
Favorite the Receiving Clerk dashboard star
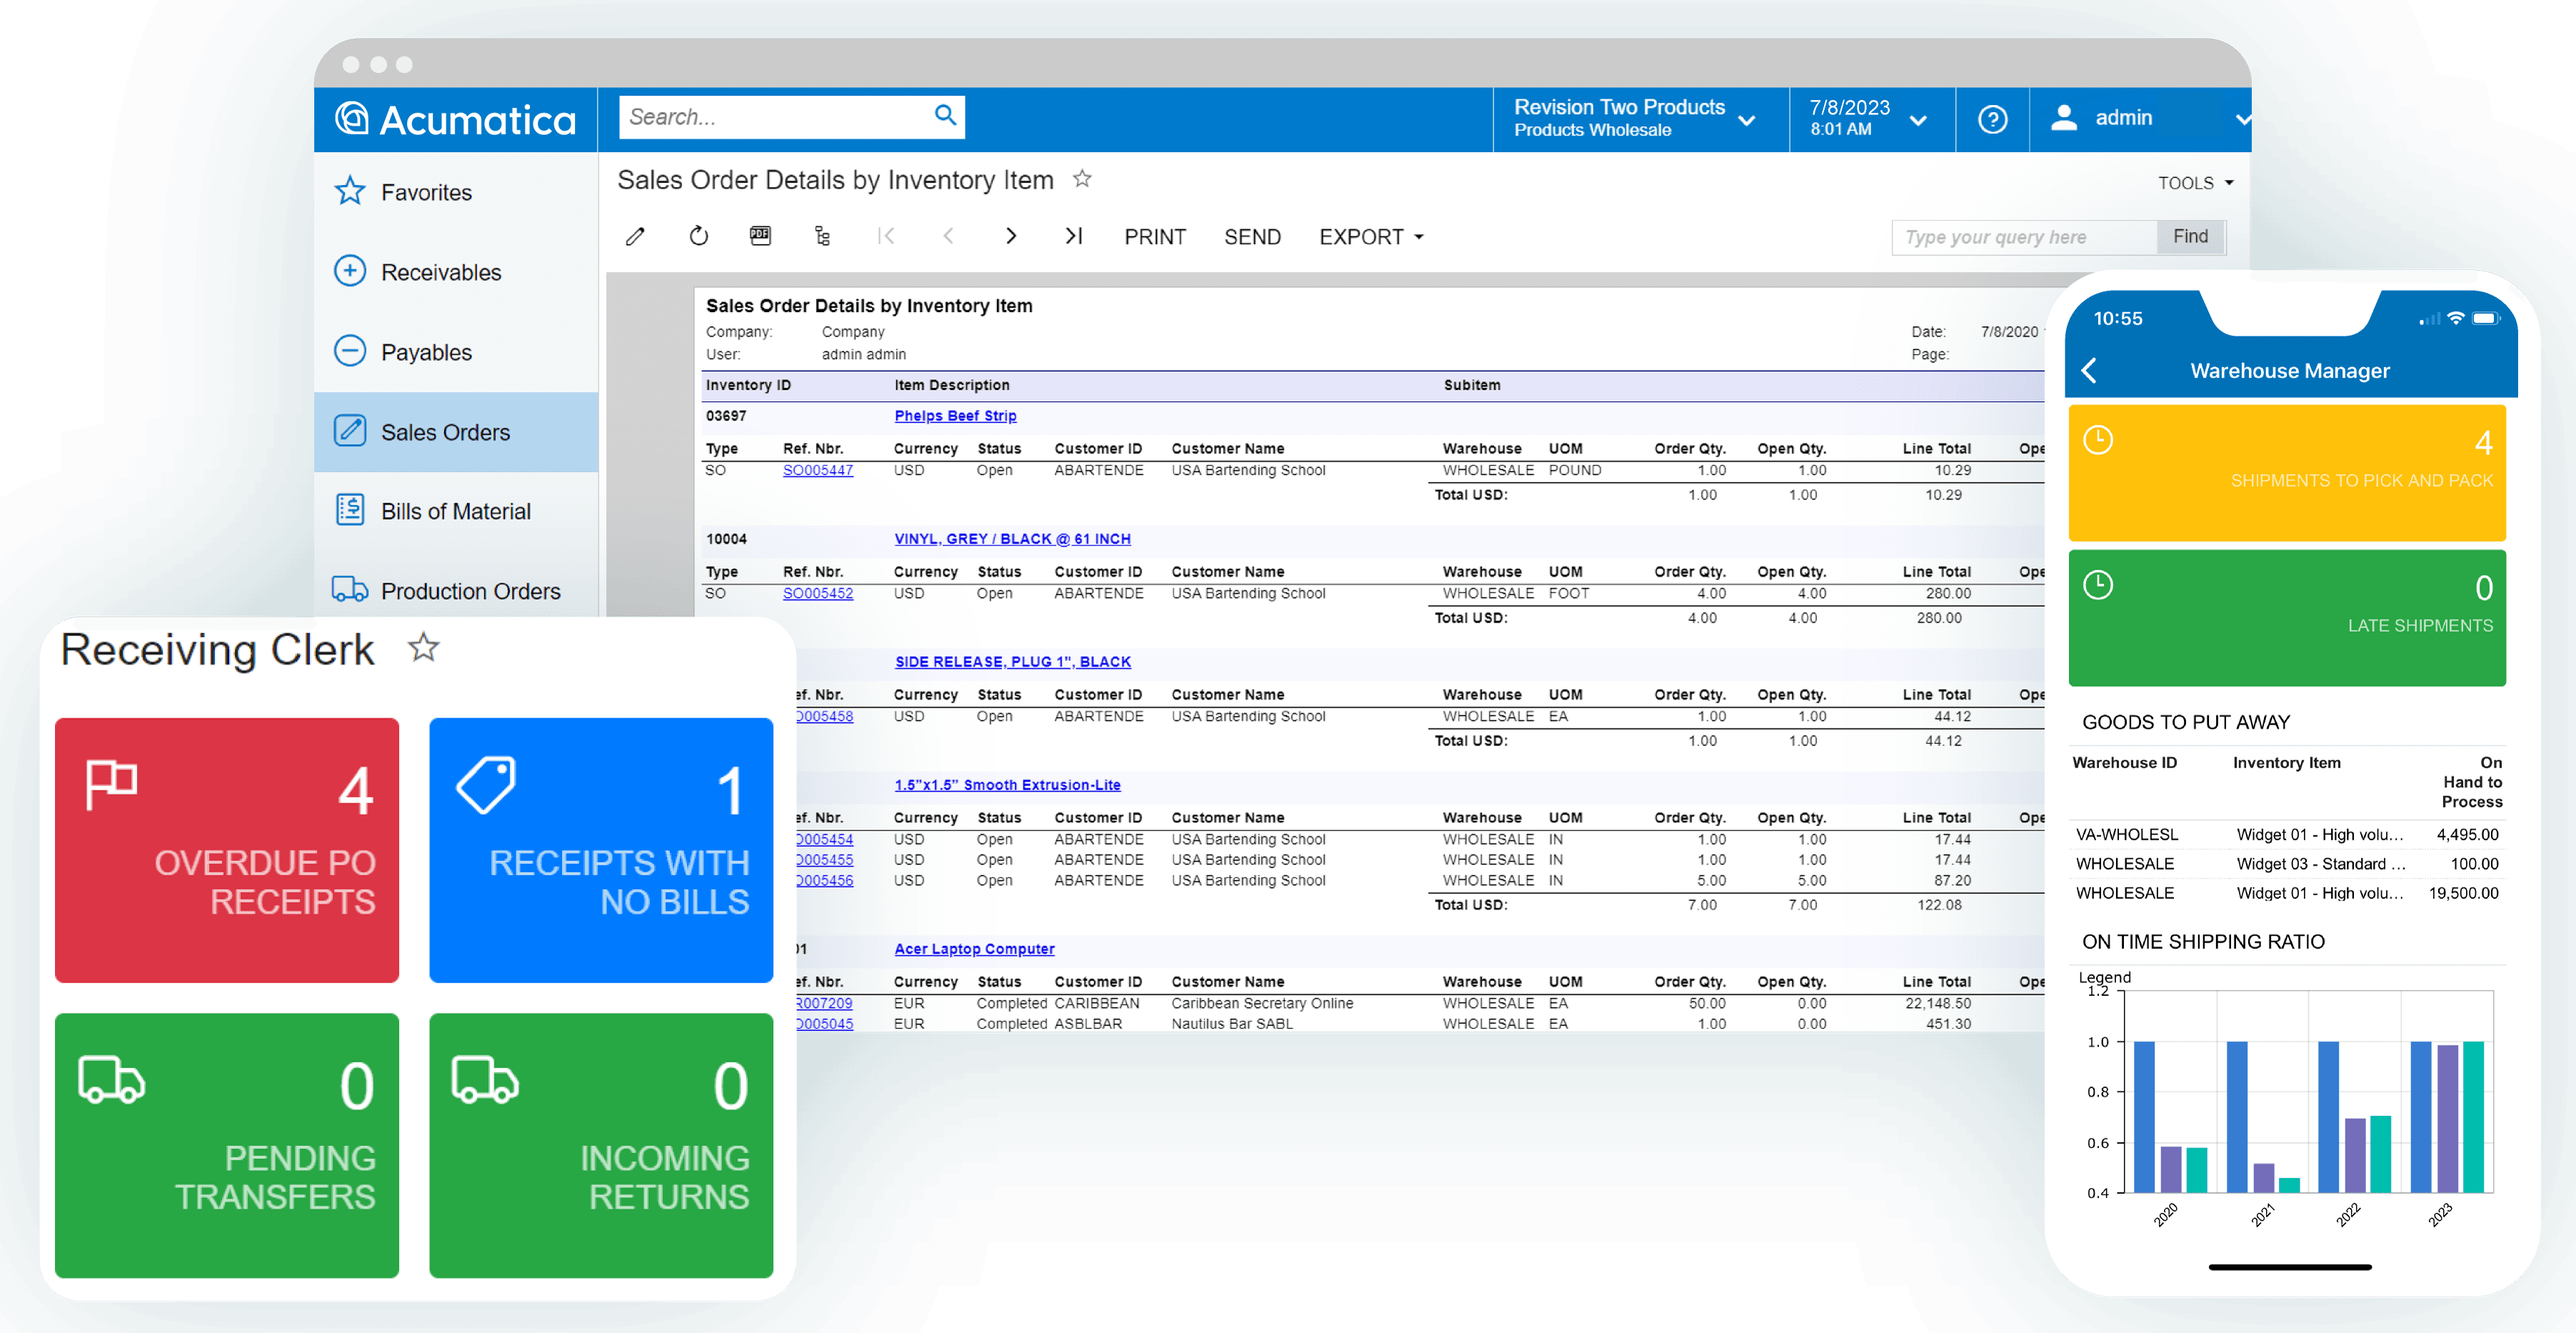pos(424,648)
